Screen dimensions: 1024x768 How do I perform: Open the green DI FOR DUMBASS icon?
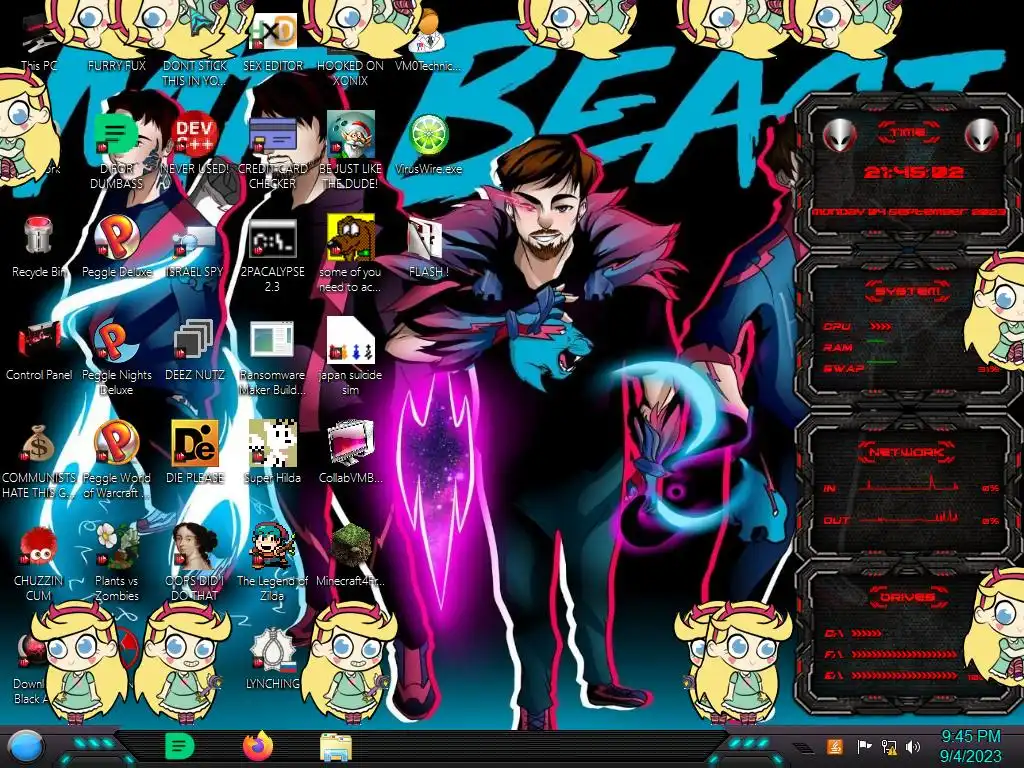(116, 152)
